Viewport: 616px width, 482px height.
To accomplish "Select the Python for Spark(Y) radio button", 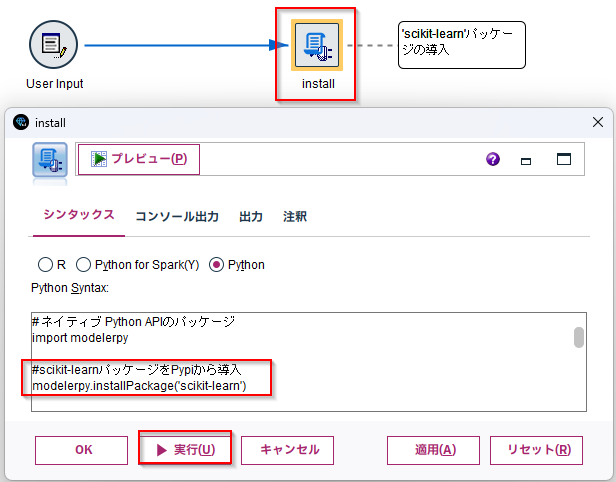I will 83,264.
